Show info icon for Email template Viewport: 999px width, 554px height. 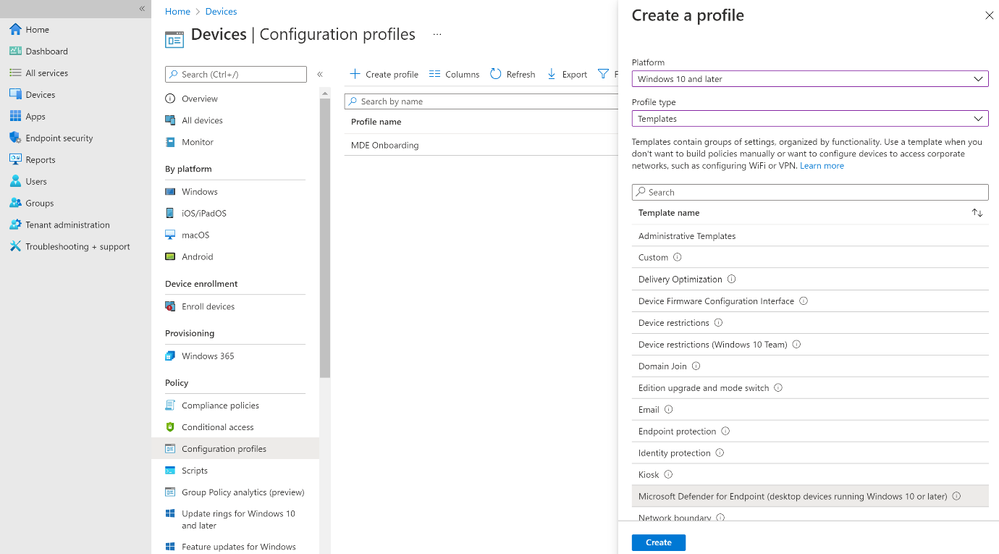668,409
